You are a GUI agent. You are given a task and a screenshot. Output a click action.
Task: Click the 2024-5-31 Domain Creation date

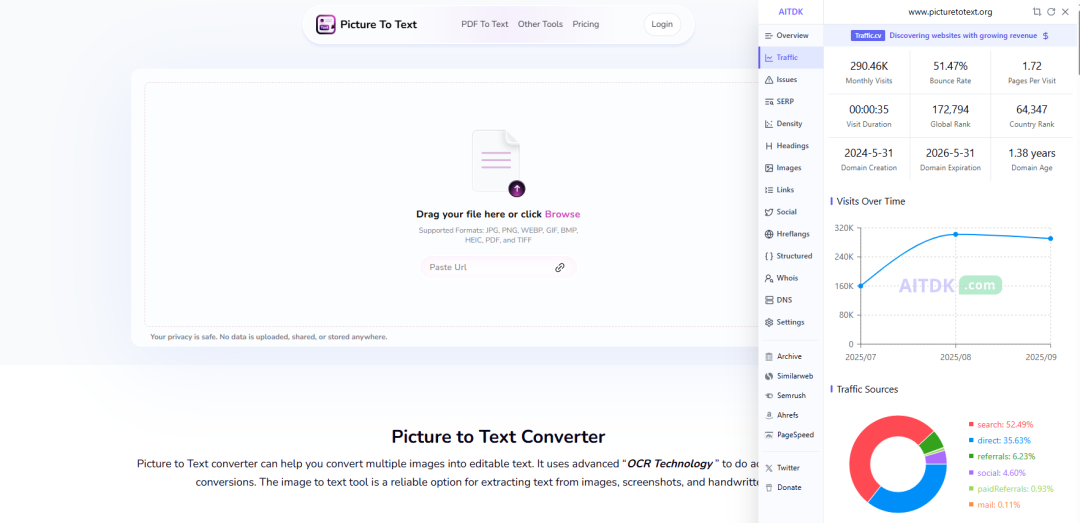(x=869, y=153)
